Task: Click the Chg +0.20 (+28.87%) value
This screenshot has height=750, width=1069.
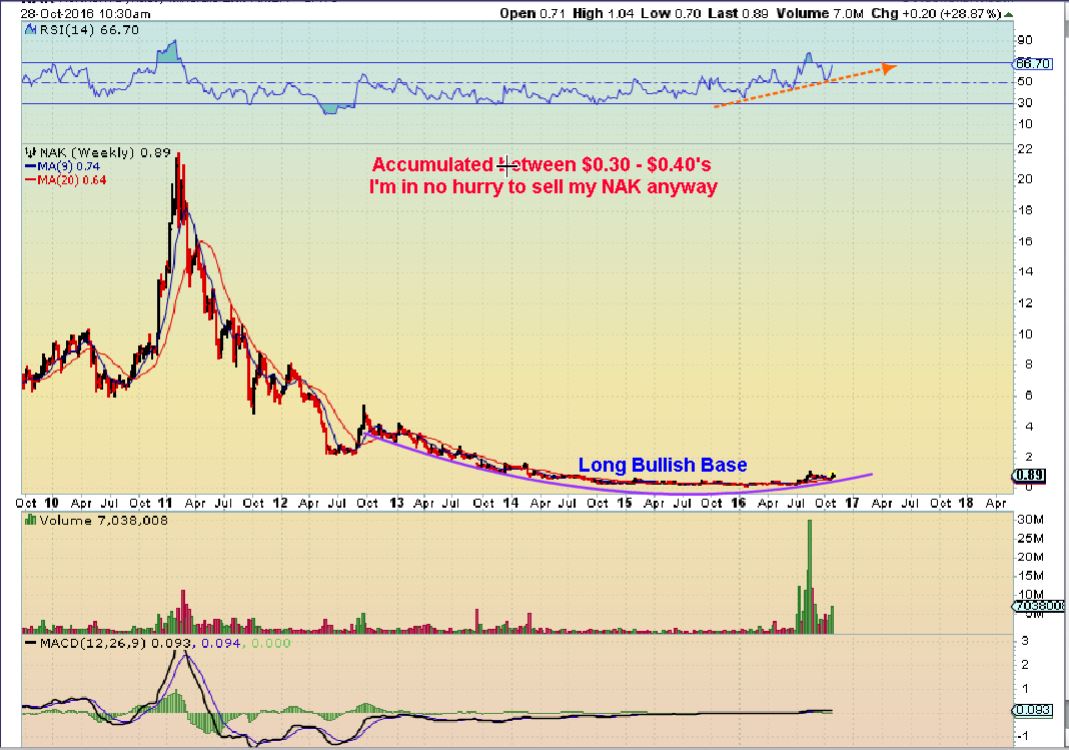Action: [936, 14]
